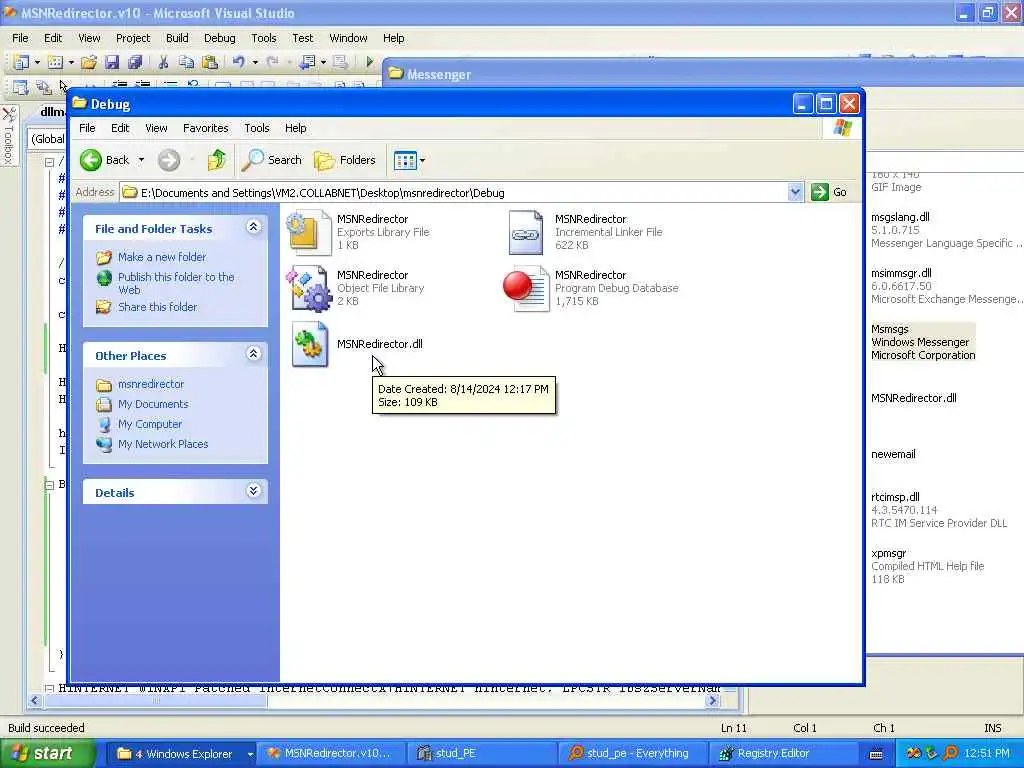Click the Paste icon in Visual Studio toolbar

point(210,62)
